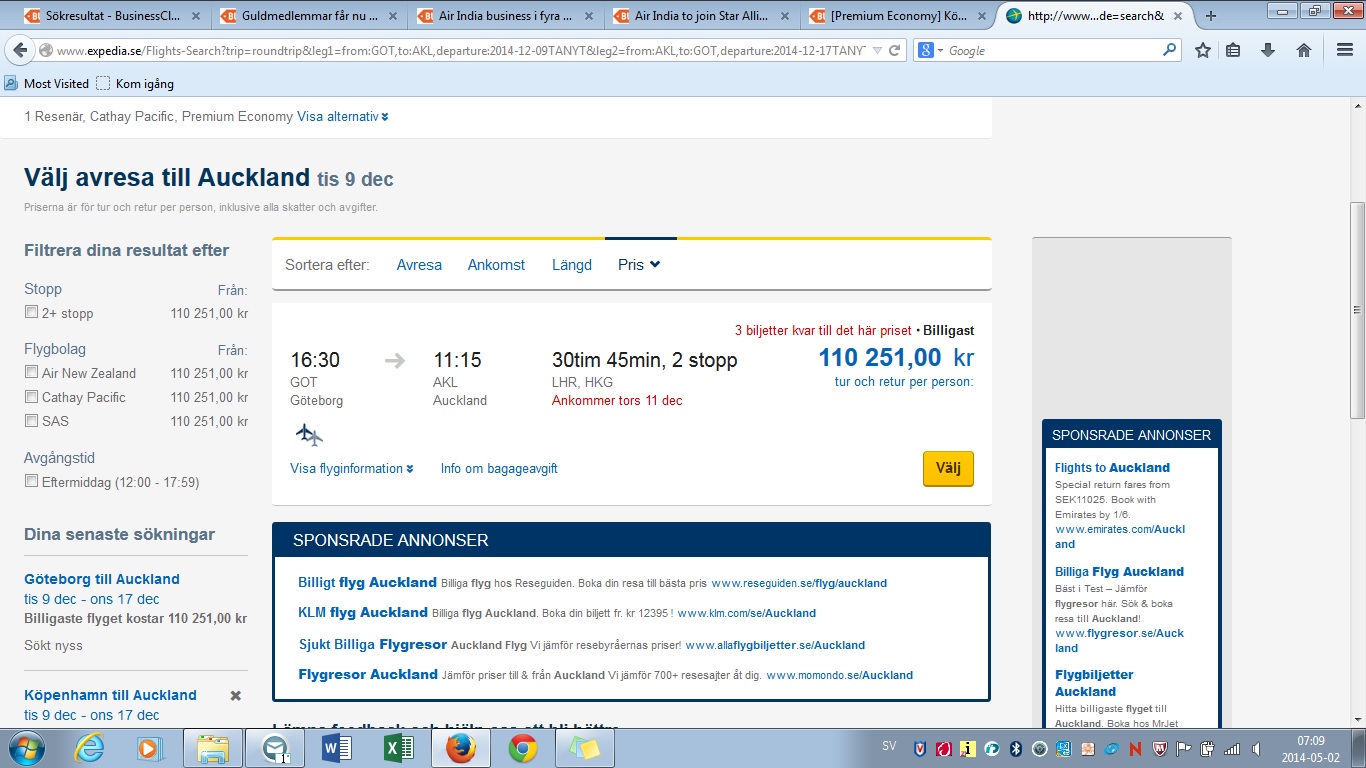Viewport: 1366px width, 768px height.
Task: Click the Firefox bookmark star icon
Action: coord(1203,50)
